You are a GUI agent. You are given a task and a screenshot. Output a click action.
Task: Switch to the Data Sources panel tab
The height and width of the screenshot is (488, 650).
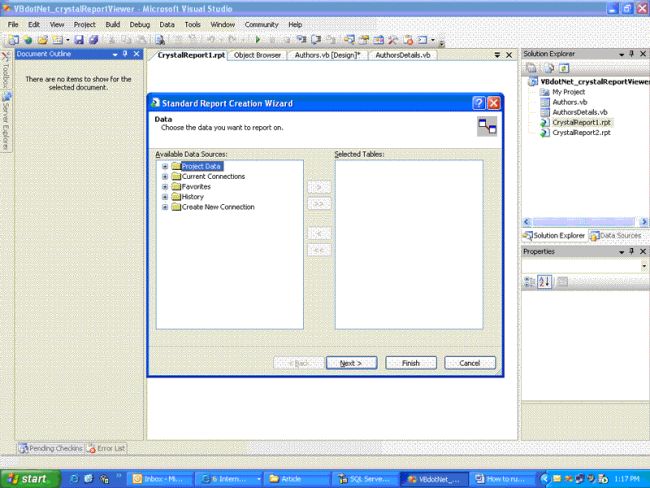(616, 236)
